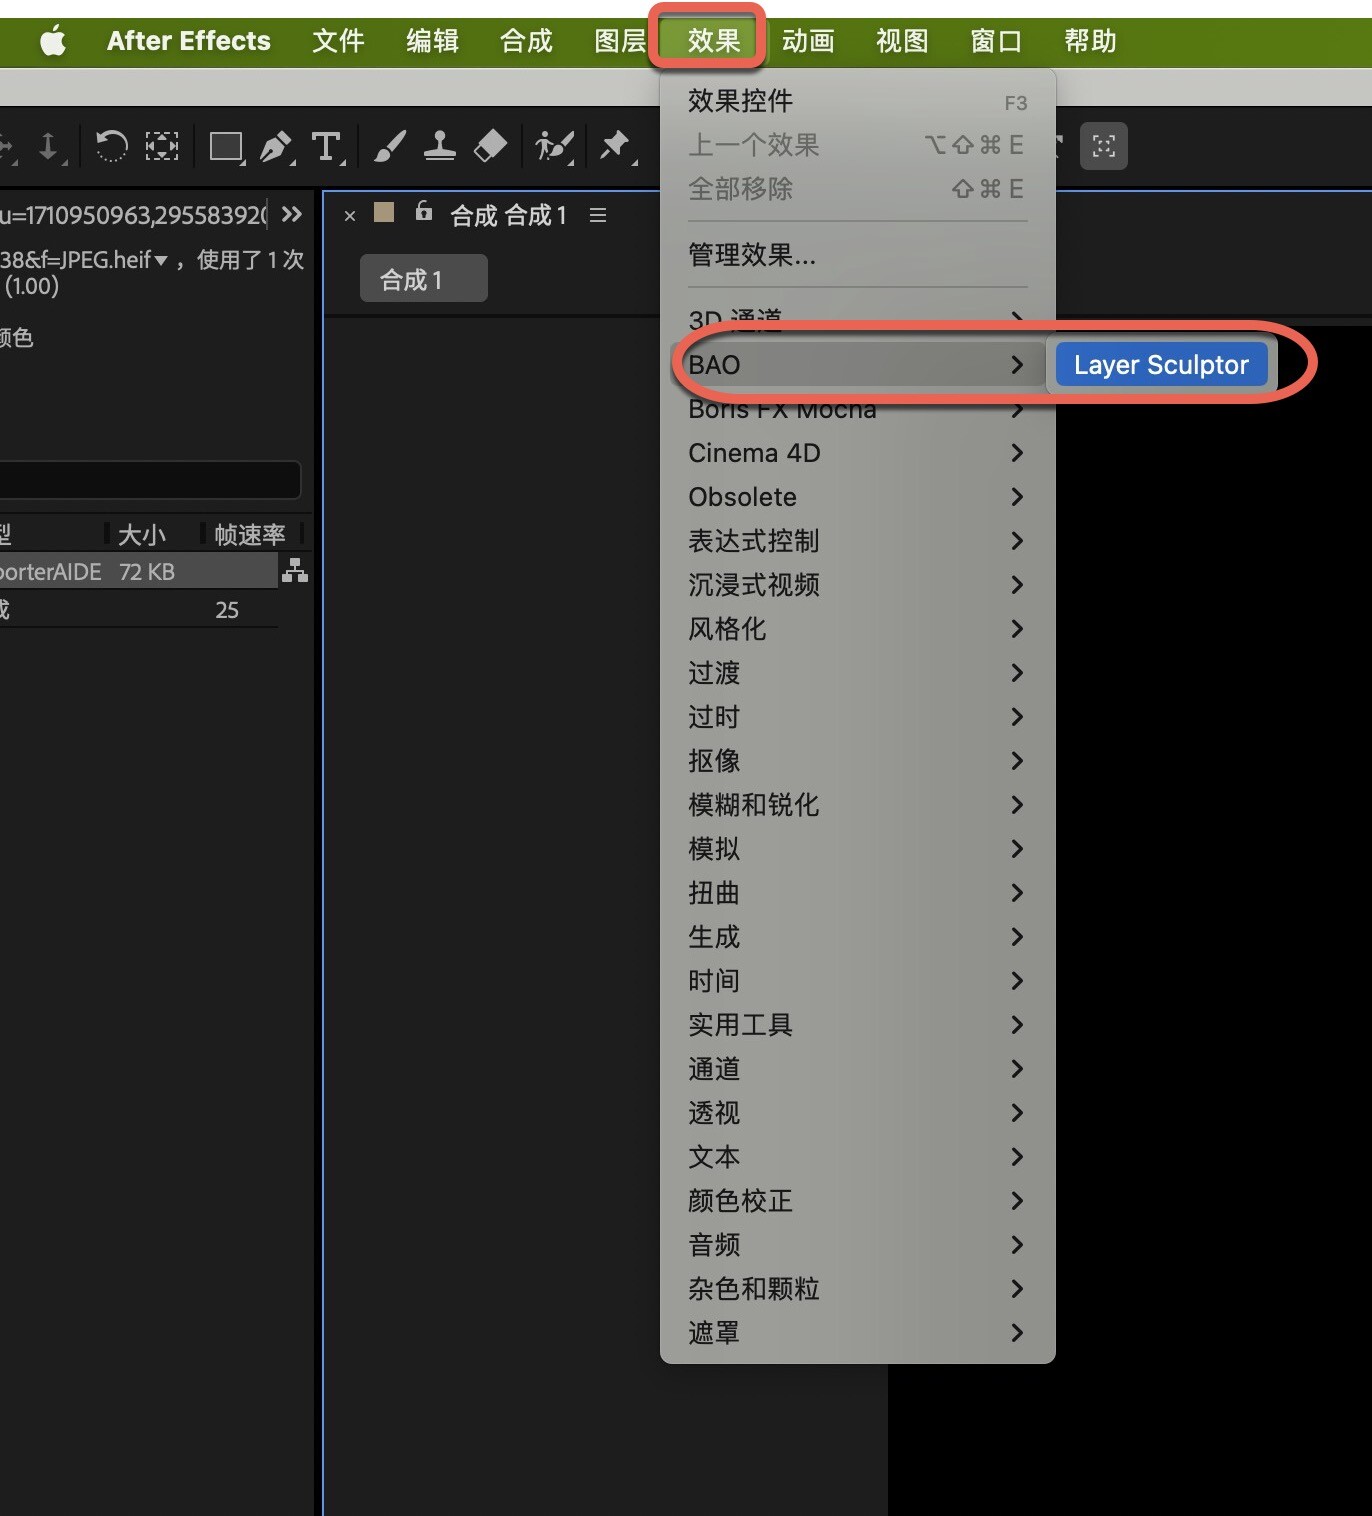This screenshot has width=1372, height=1516.
Task: Open the Apple menu
Action: click(52, 41)
